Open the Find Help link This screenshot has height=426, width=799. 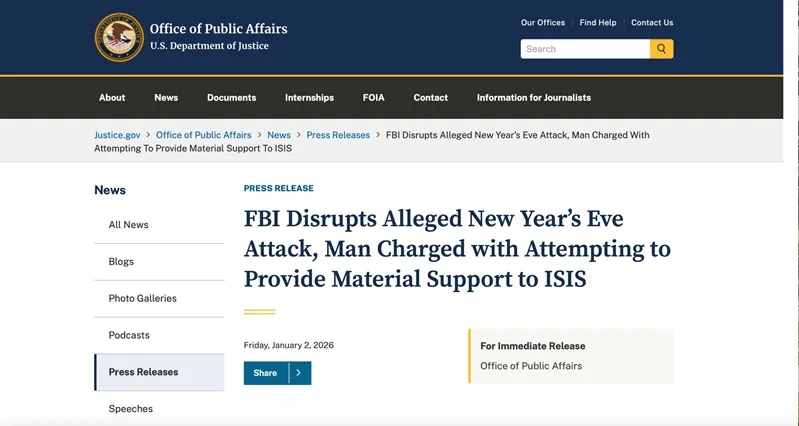tap(598, 23)
